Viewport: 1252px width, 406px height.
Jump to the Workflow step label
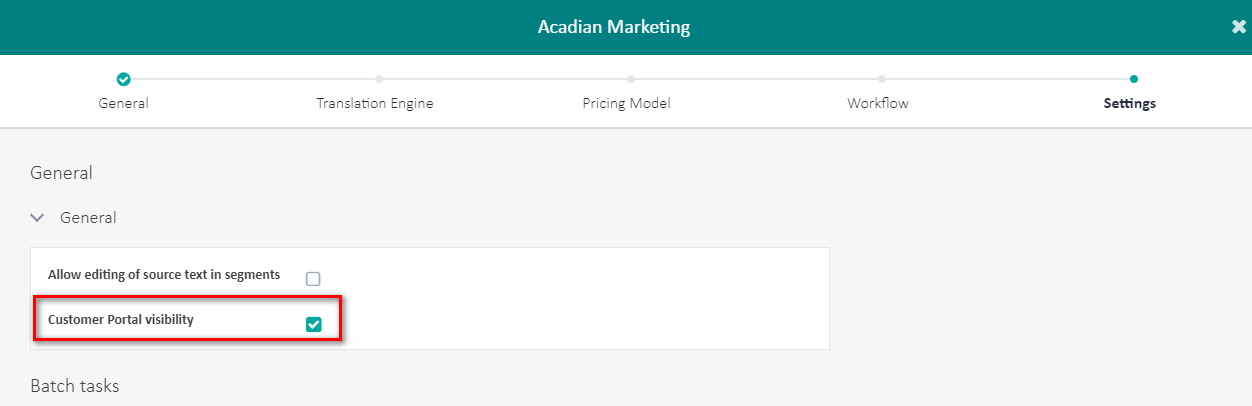[878, 103]
